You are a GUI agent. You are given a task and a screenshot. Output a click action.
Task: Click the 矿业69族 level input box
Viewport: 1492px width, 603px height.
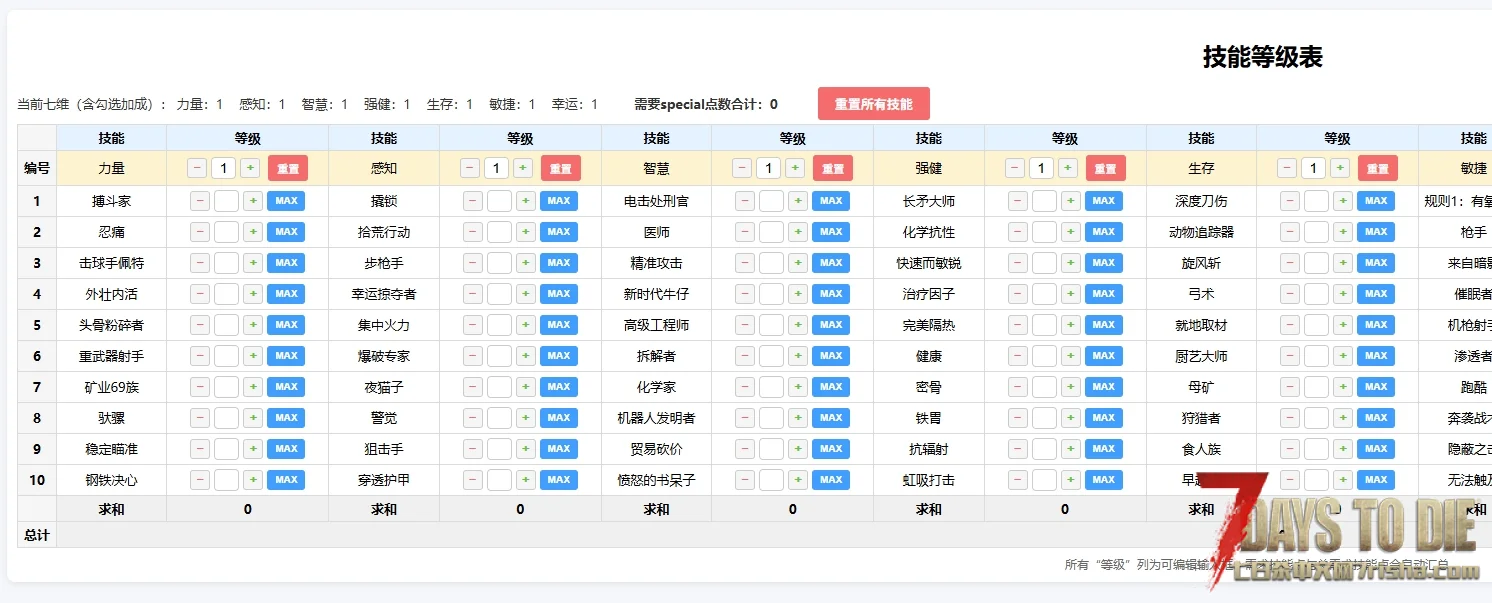pos(226,387)
